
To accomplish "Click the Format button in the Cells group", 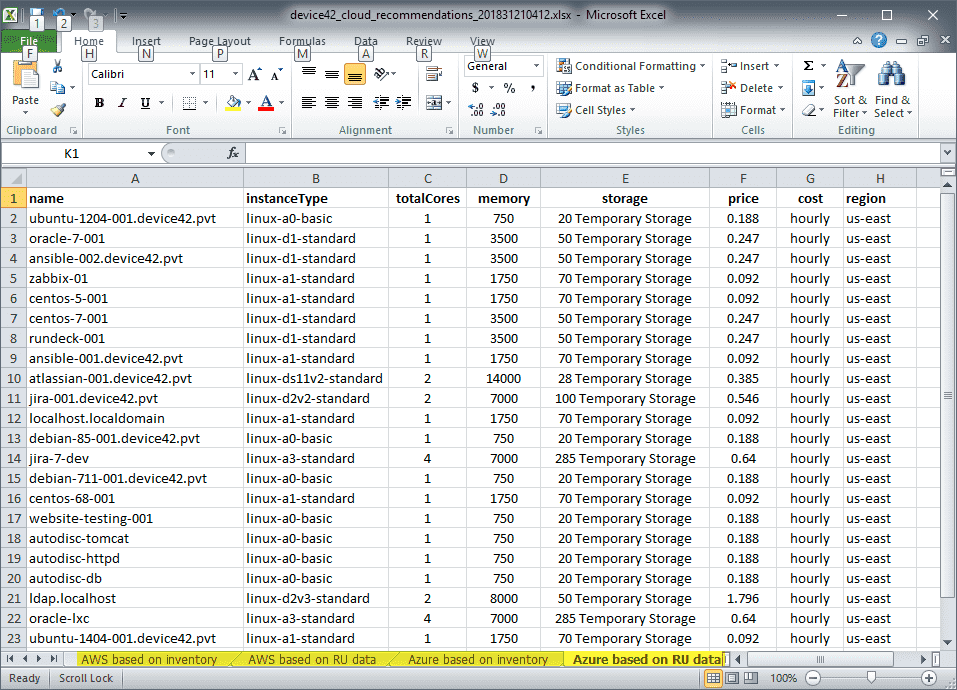I will pyautogui.click(x=753, y=110).
